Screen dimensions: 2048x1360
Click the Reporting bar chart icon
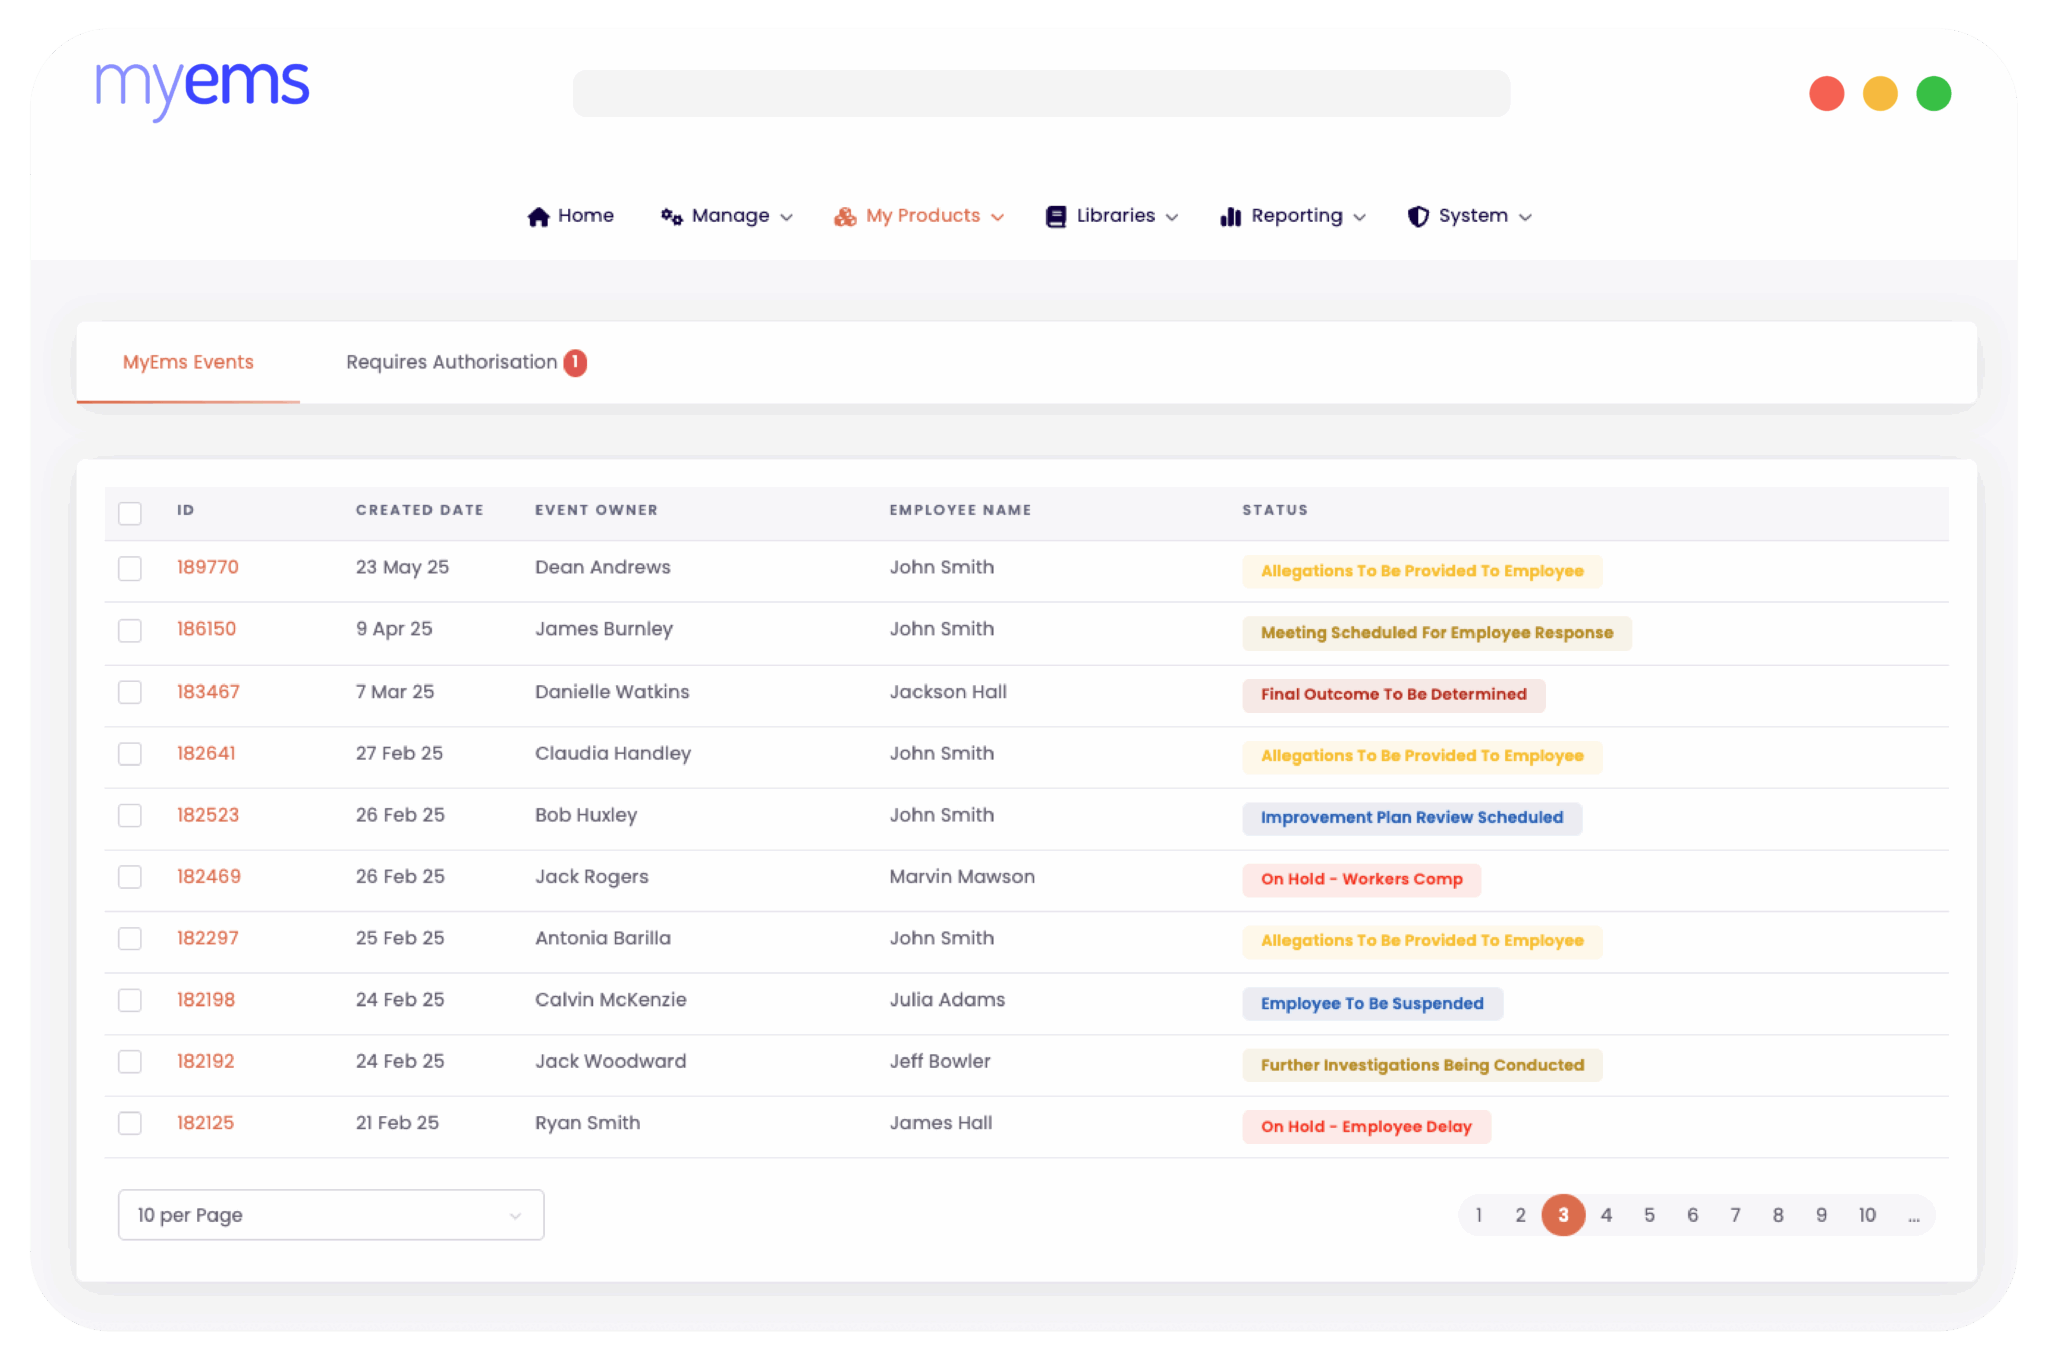[x=1229, y=215]
